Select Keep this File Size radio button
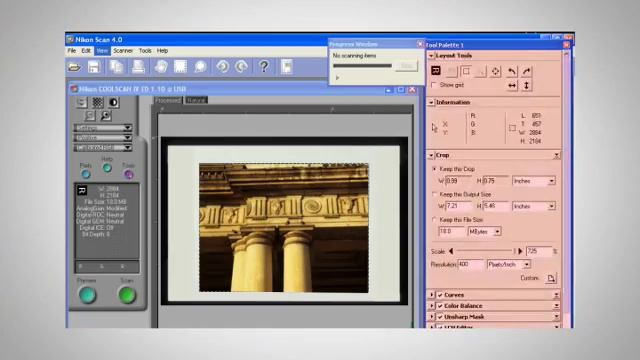The height and width of the screenshot is (360, 640). pyautogui.click(x=434, y=220)
